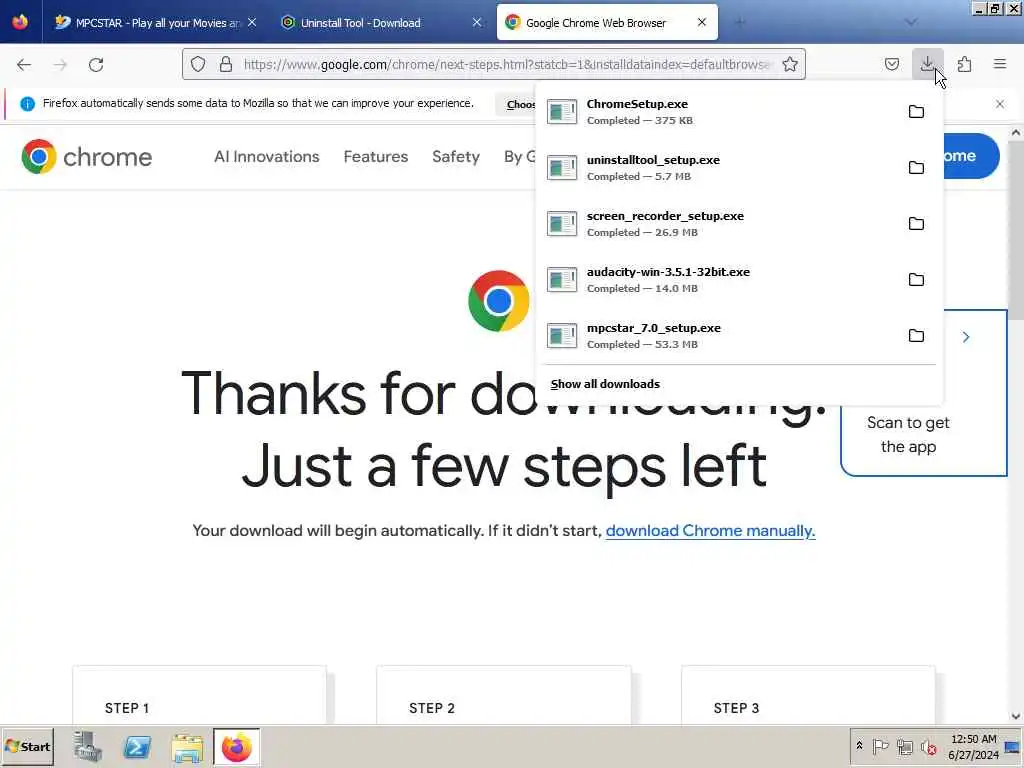
Task: Click the info icon on the notification bar
Action: pyautogui.click(x=27, y=104)
